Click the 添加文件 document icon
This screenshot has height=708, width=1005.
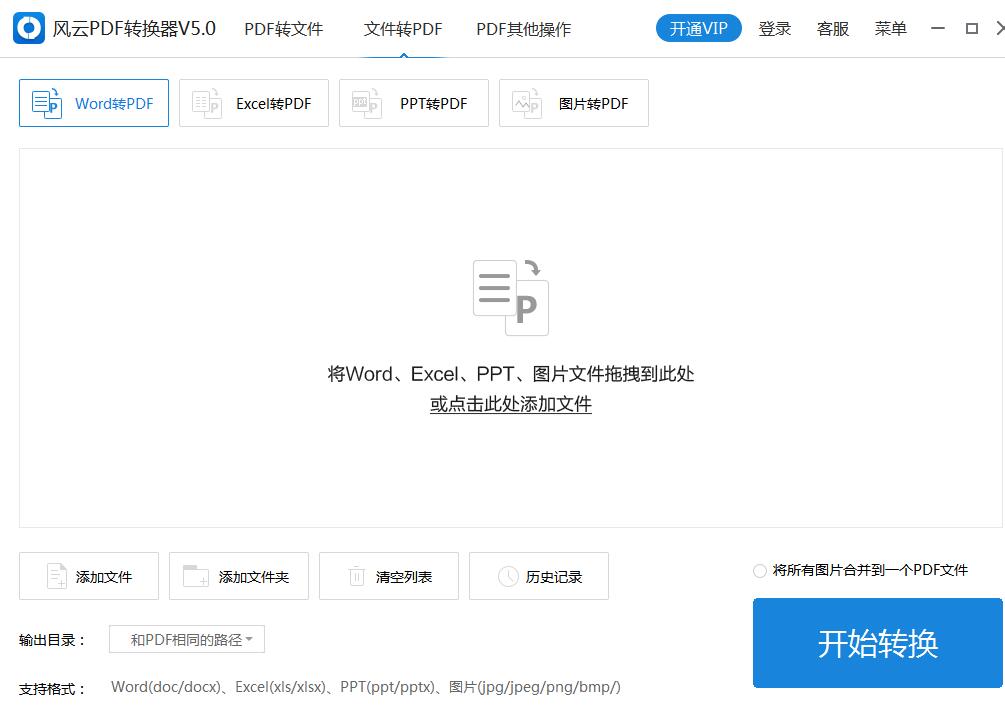57,575
